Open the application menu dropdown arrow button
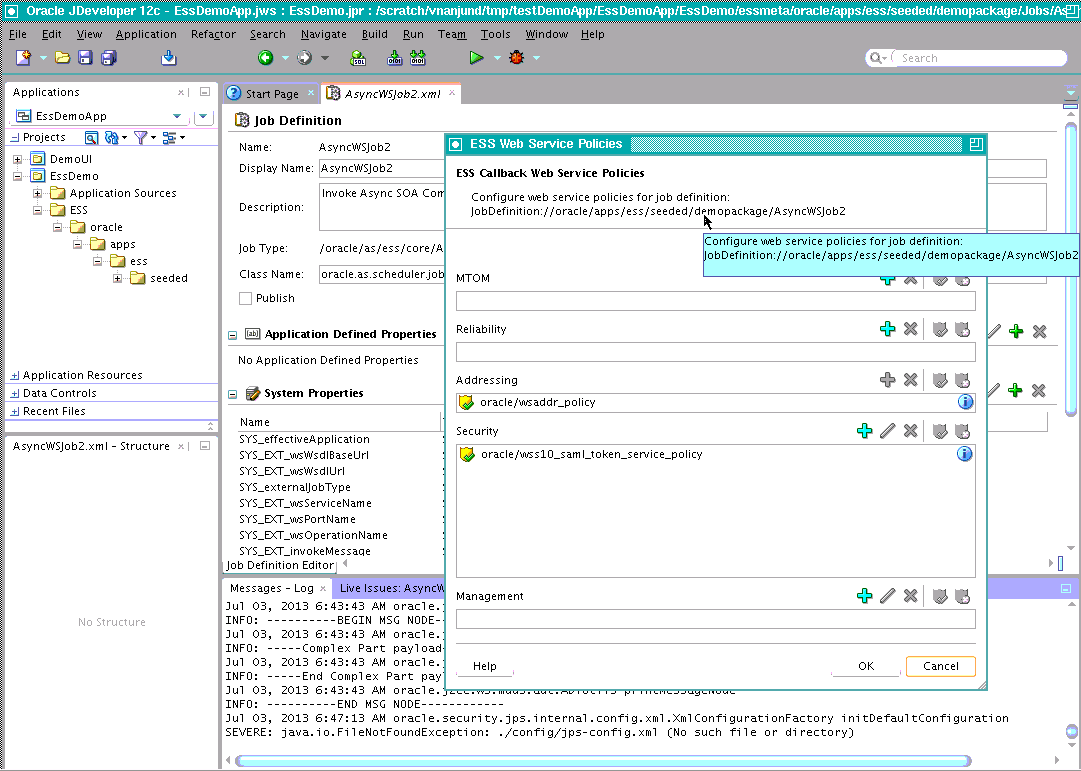1081x771 pixels. 203,117
